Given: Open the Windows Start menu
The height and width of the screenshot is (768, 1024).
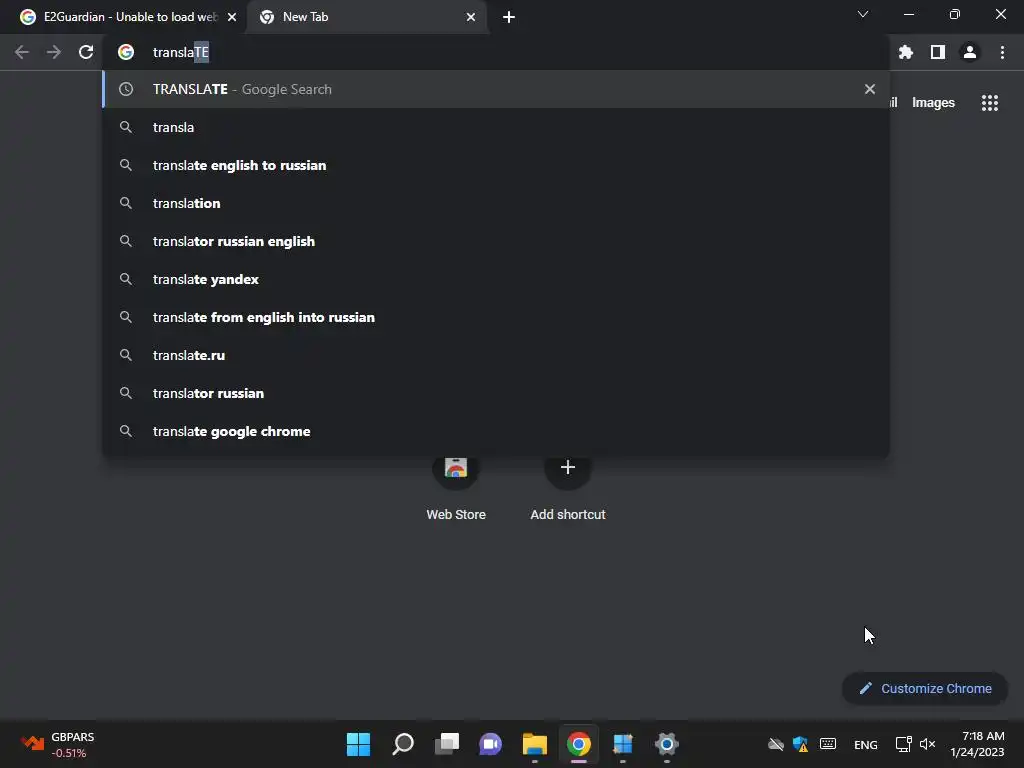Looking at the screenshot, I should pyautogui.click(x=358, y=744).
